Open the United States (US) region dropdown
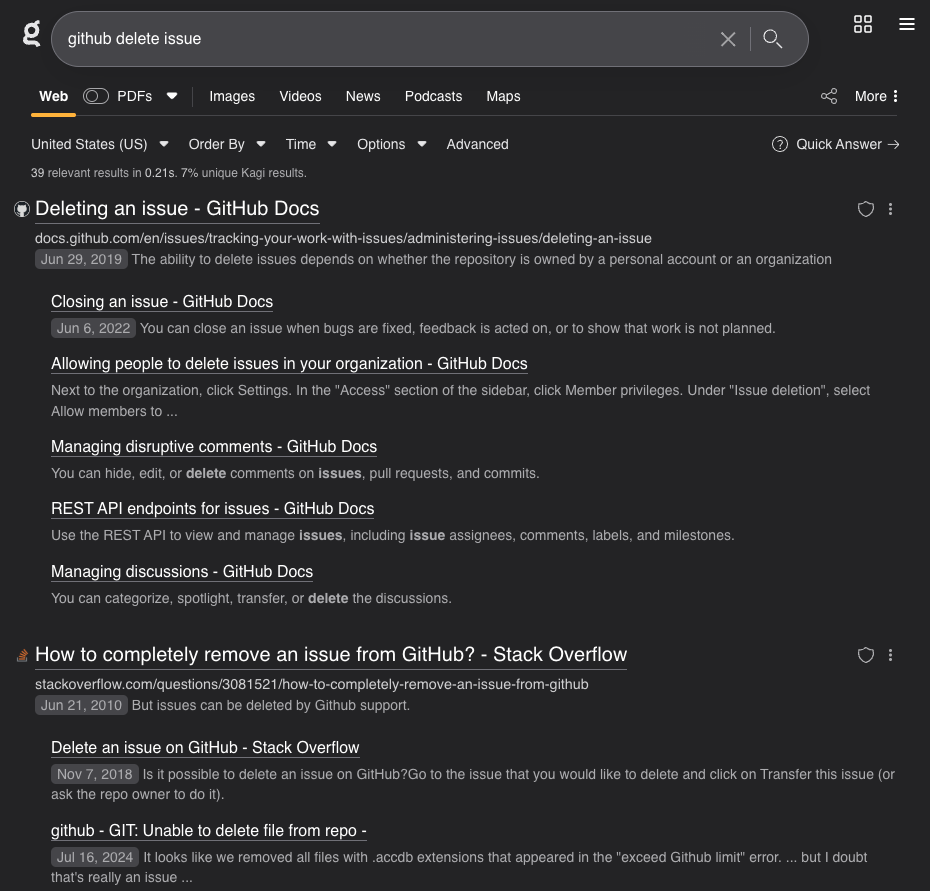 [x=100, y=144]
